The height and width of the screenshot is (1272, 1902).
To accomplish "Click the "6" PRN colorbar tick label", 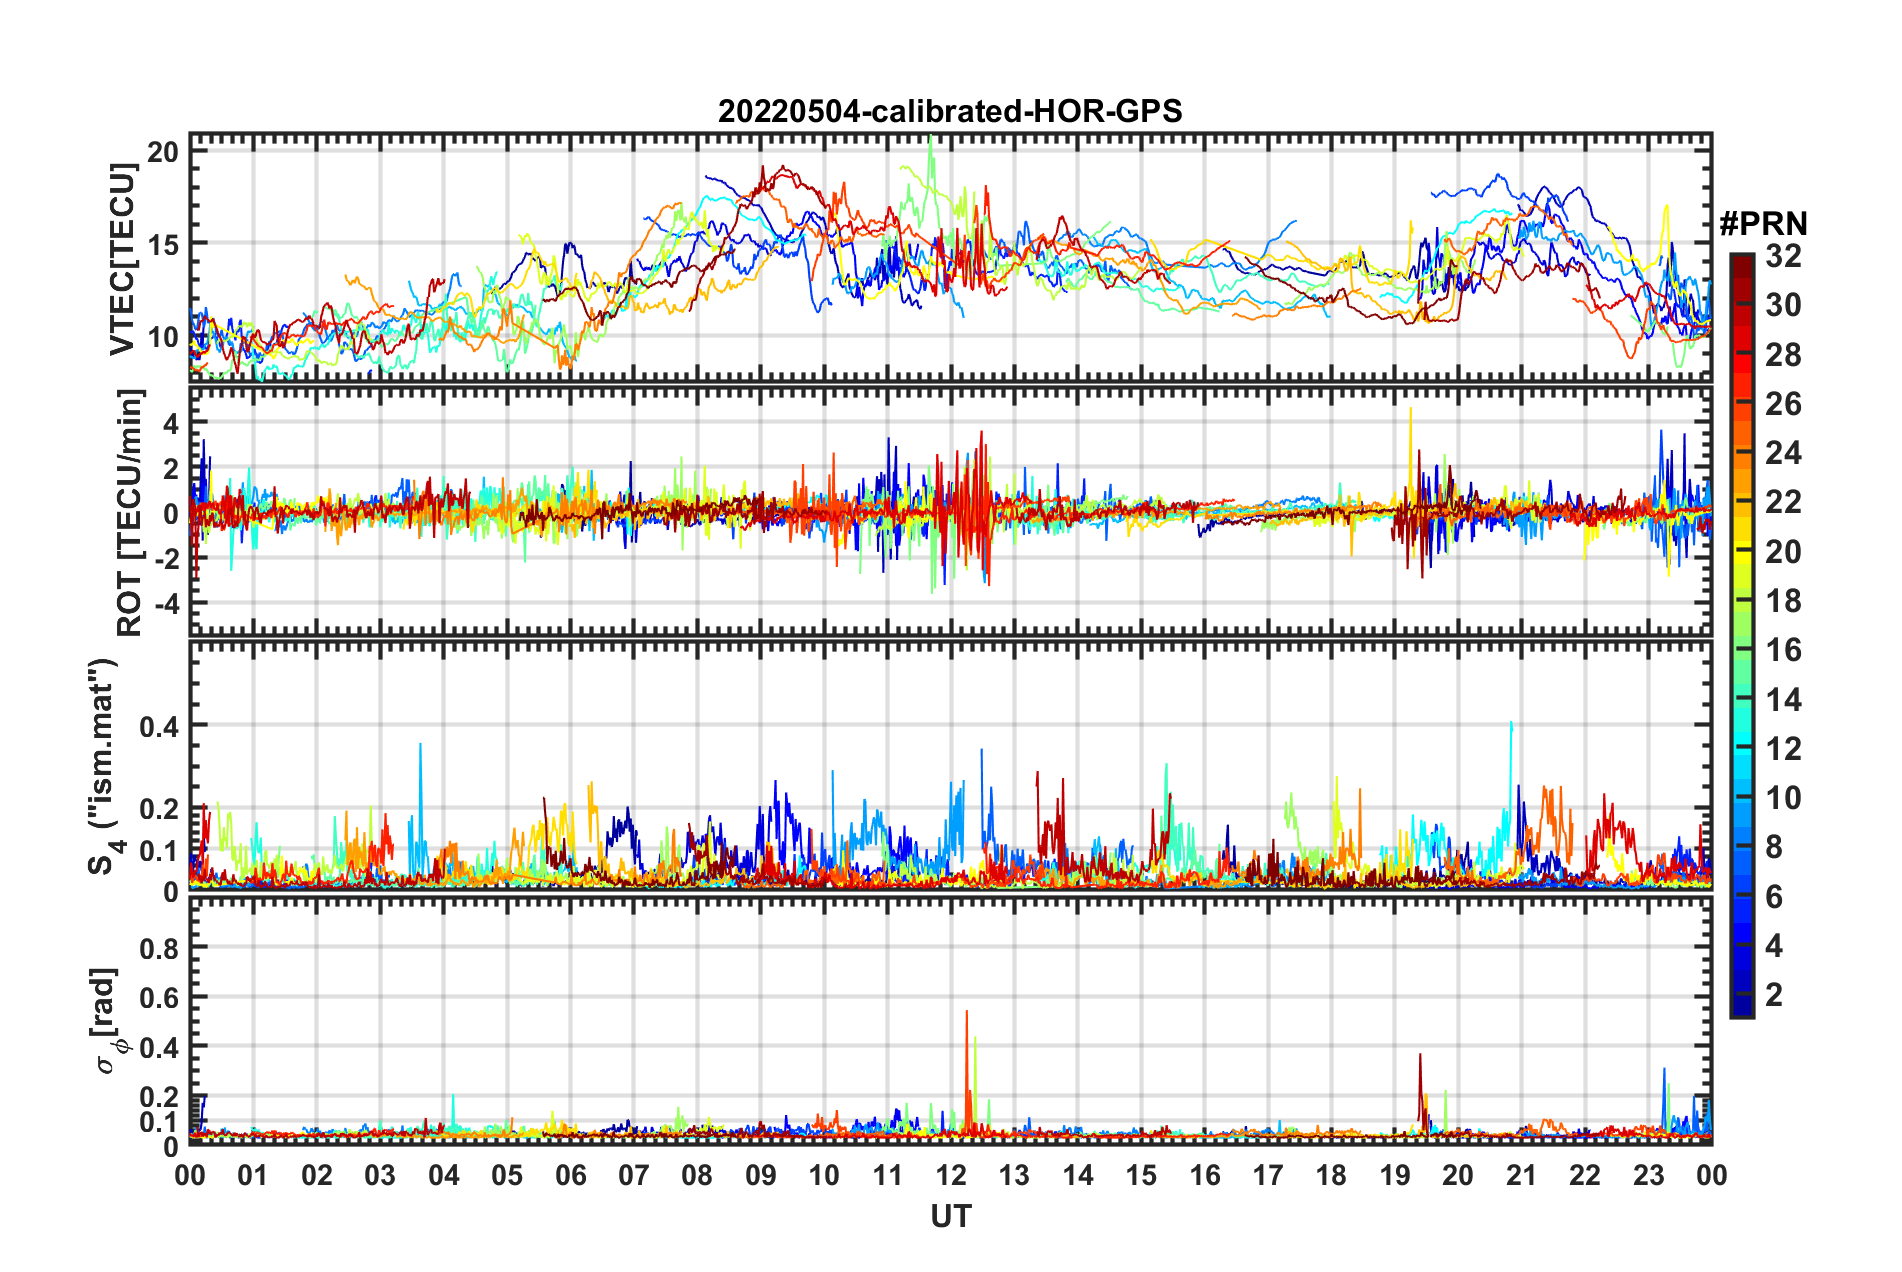I will click(x=1774, y=897).
